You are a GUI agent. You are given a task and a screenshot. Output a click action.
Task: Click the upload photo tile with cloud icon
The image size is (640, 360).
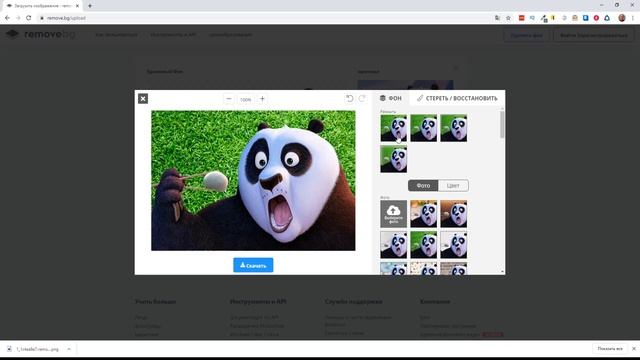point(393,213)
